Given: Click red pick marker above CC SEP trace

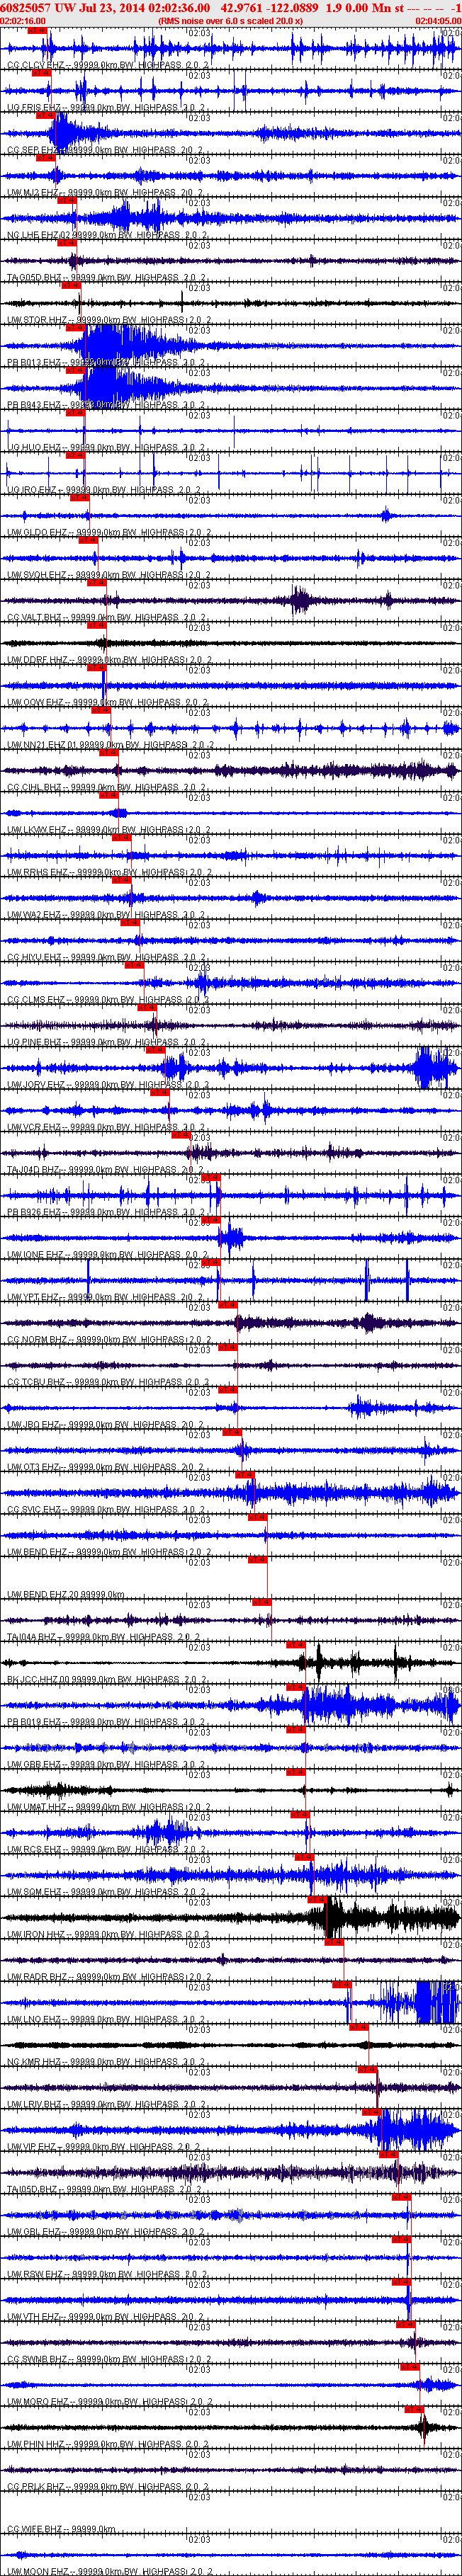Looking at the screenshot, I should [x=45, y=115].
